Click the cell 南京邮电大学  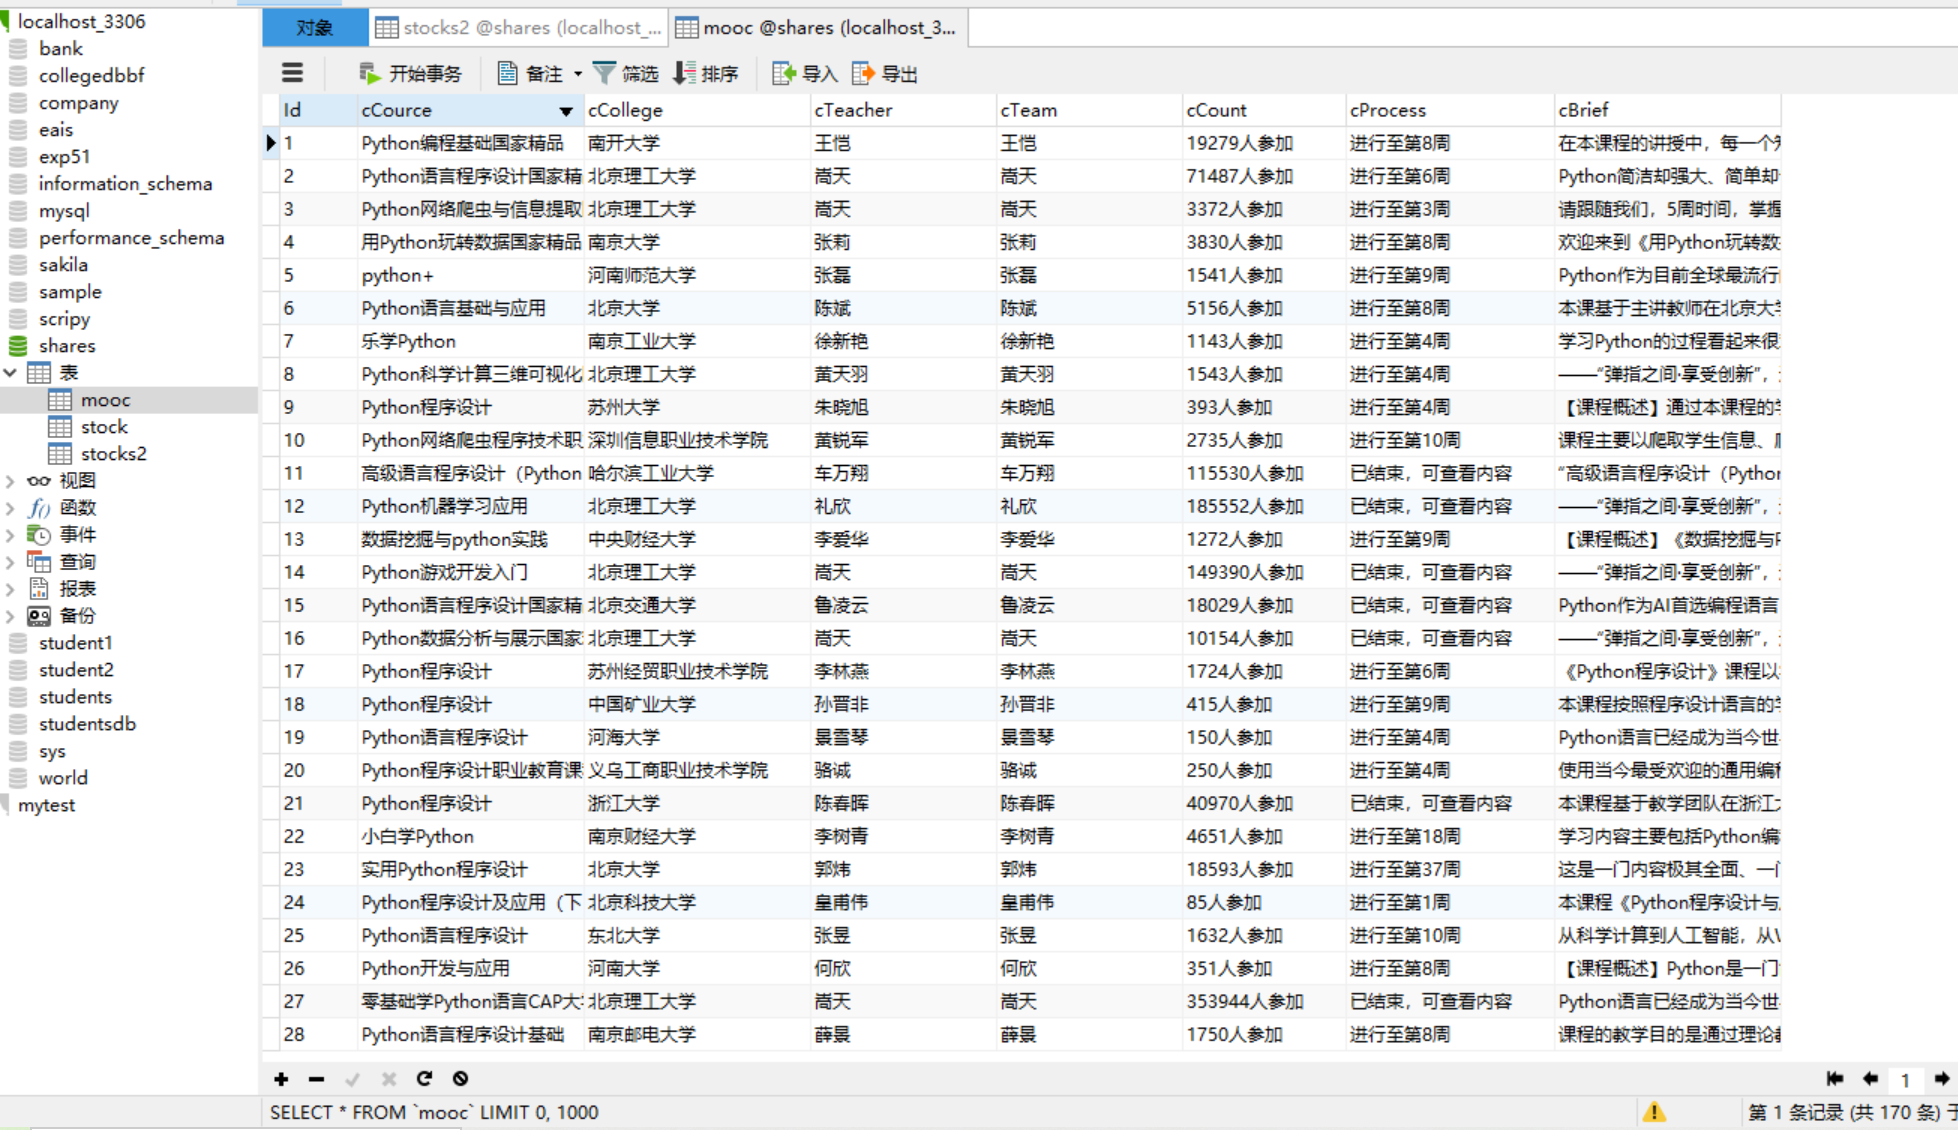click(x=696, y=1034)
